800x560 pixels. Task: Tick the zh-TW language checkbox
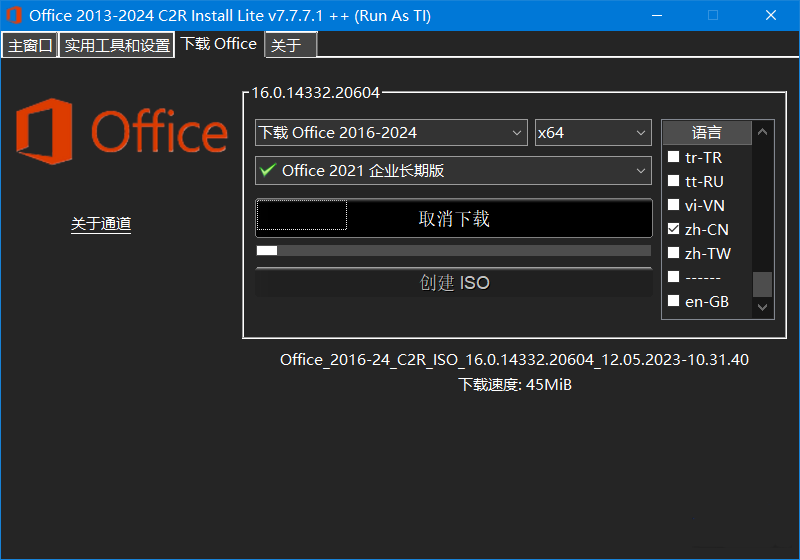tap(674, 254)
